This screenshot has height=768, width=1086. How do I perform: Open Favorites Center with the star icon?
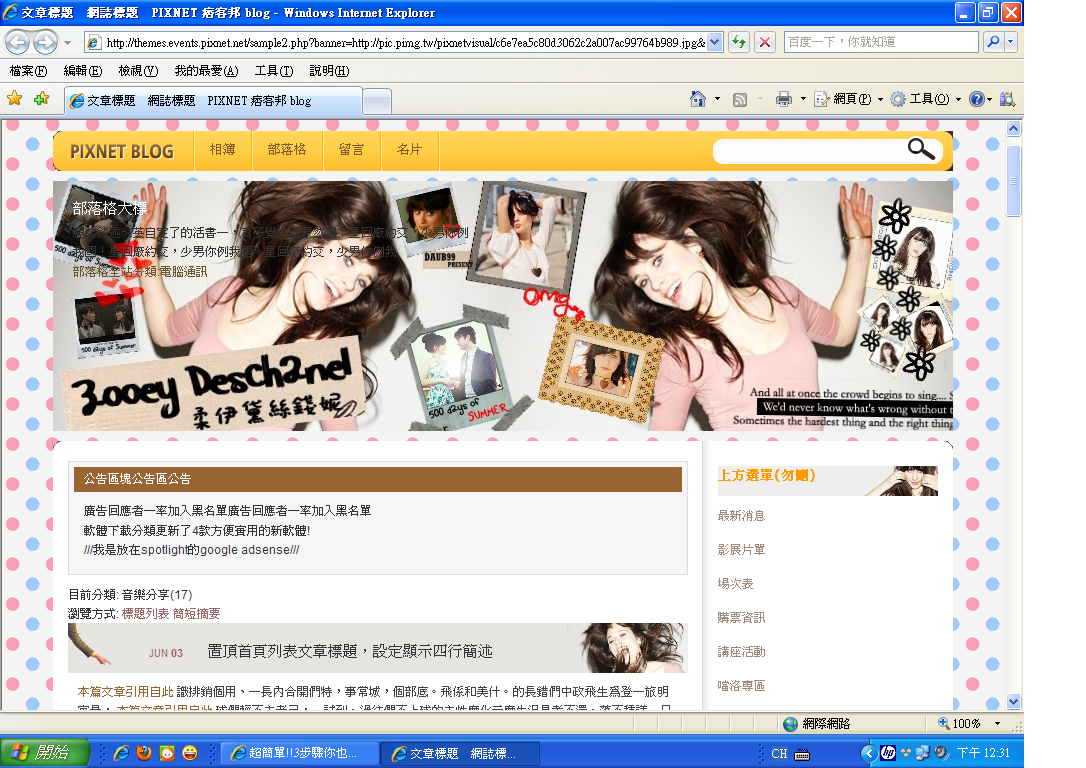click(x=15, y=99)
